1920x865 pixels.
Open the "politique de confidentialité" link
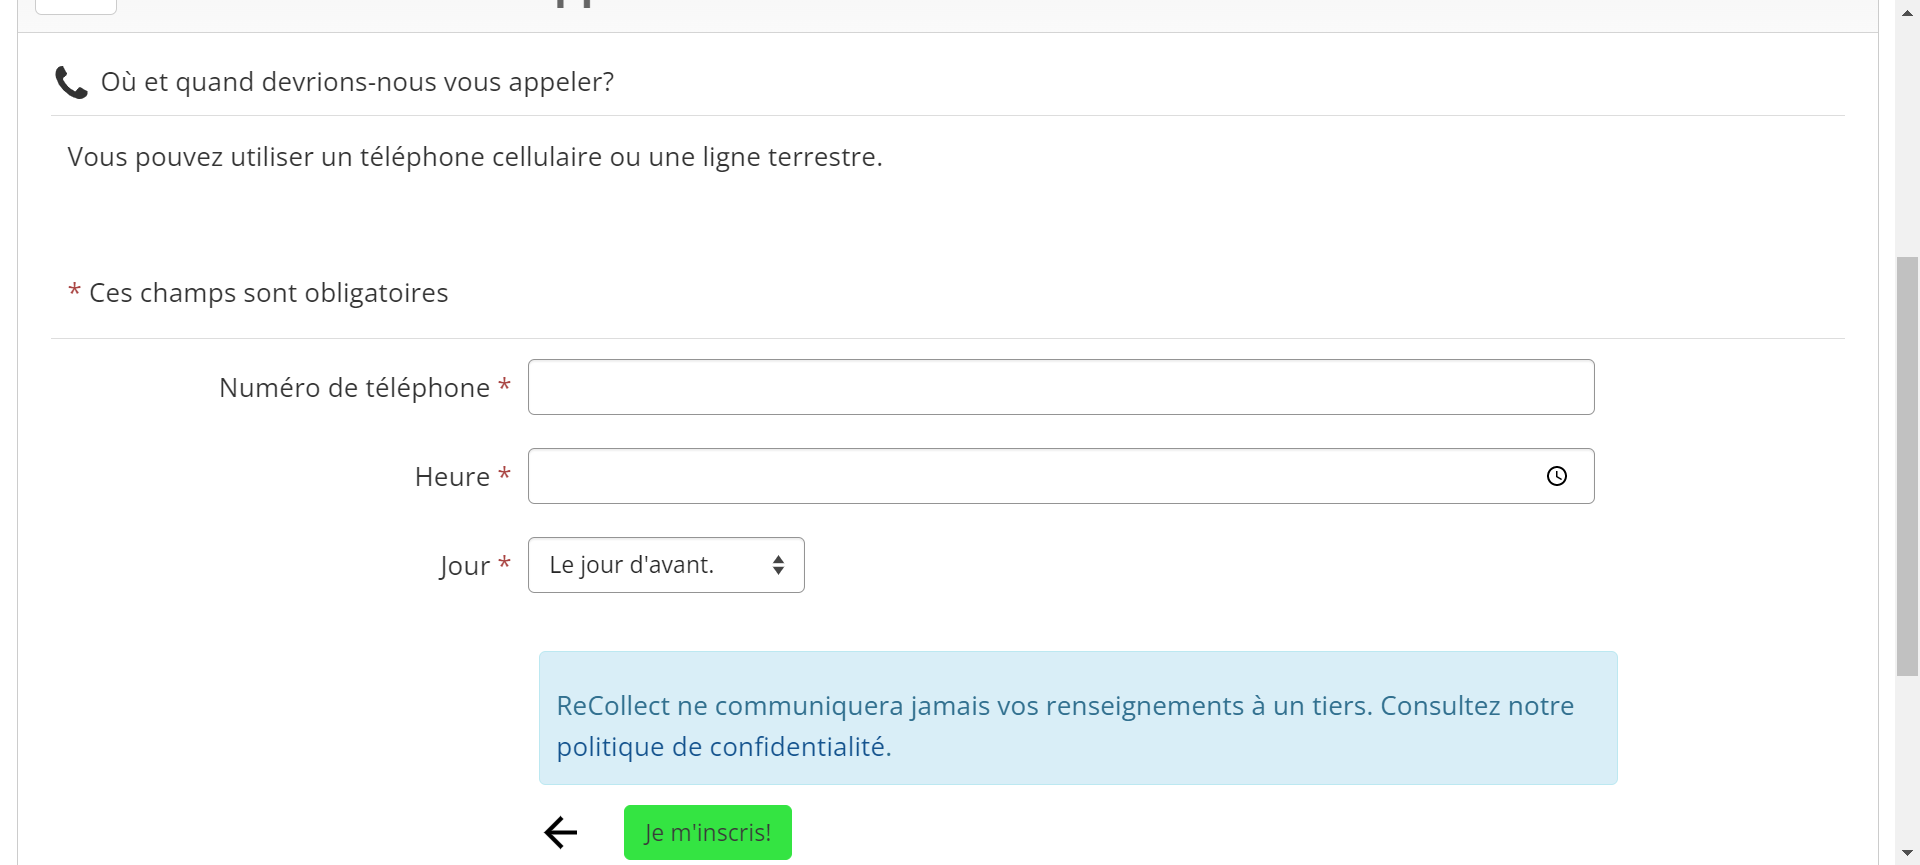723,747
